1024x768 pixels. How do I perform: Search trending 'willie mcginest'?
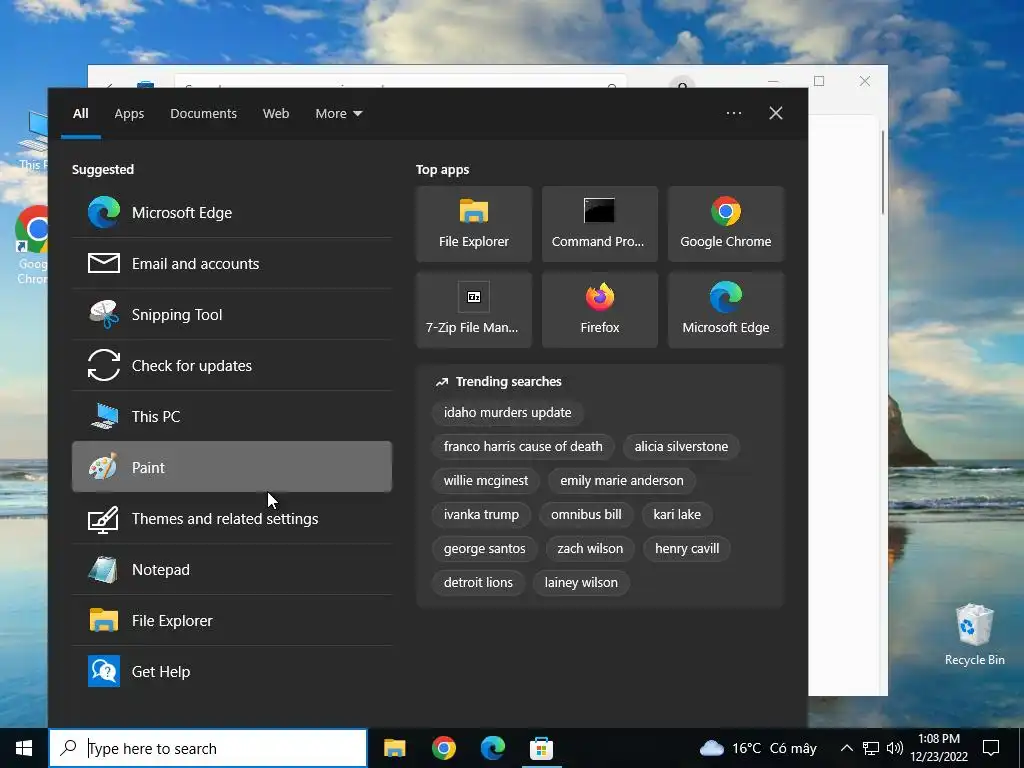click(x=486, y=481)
